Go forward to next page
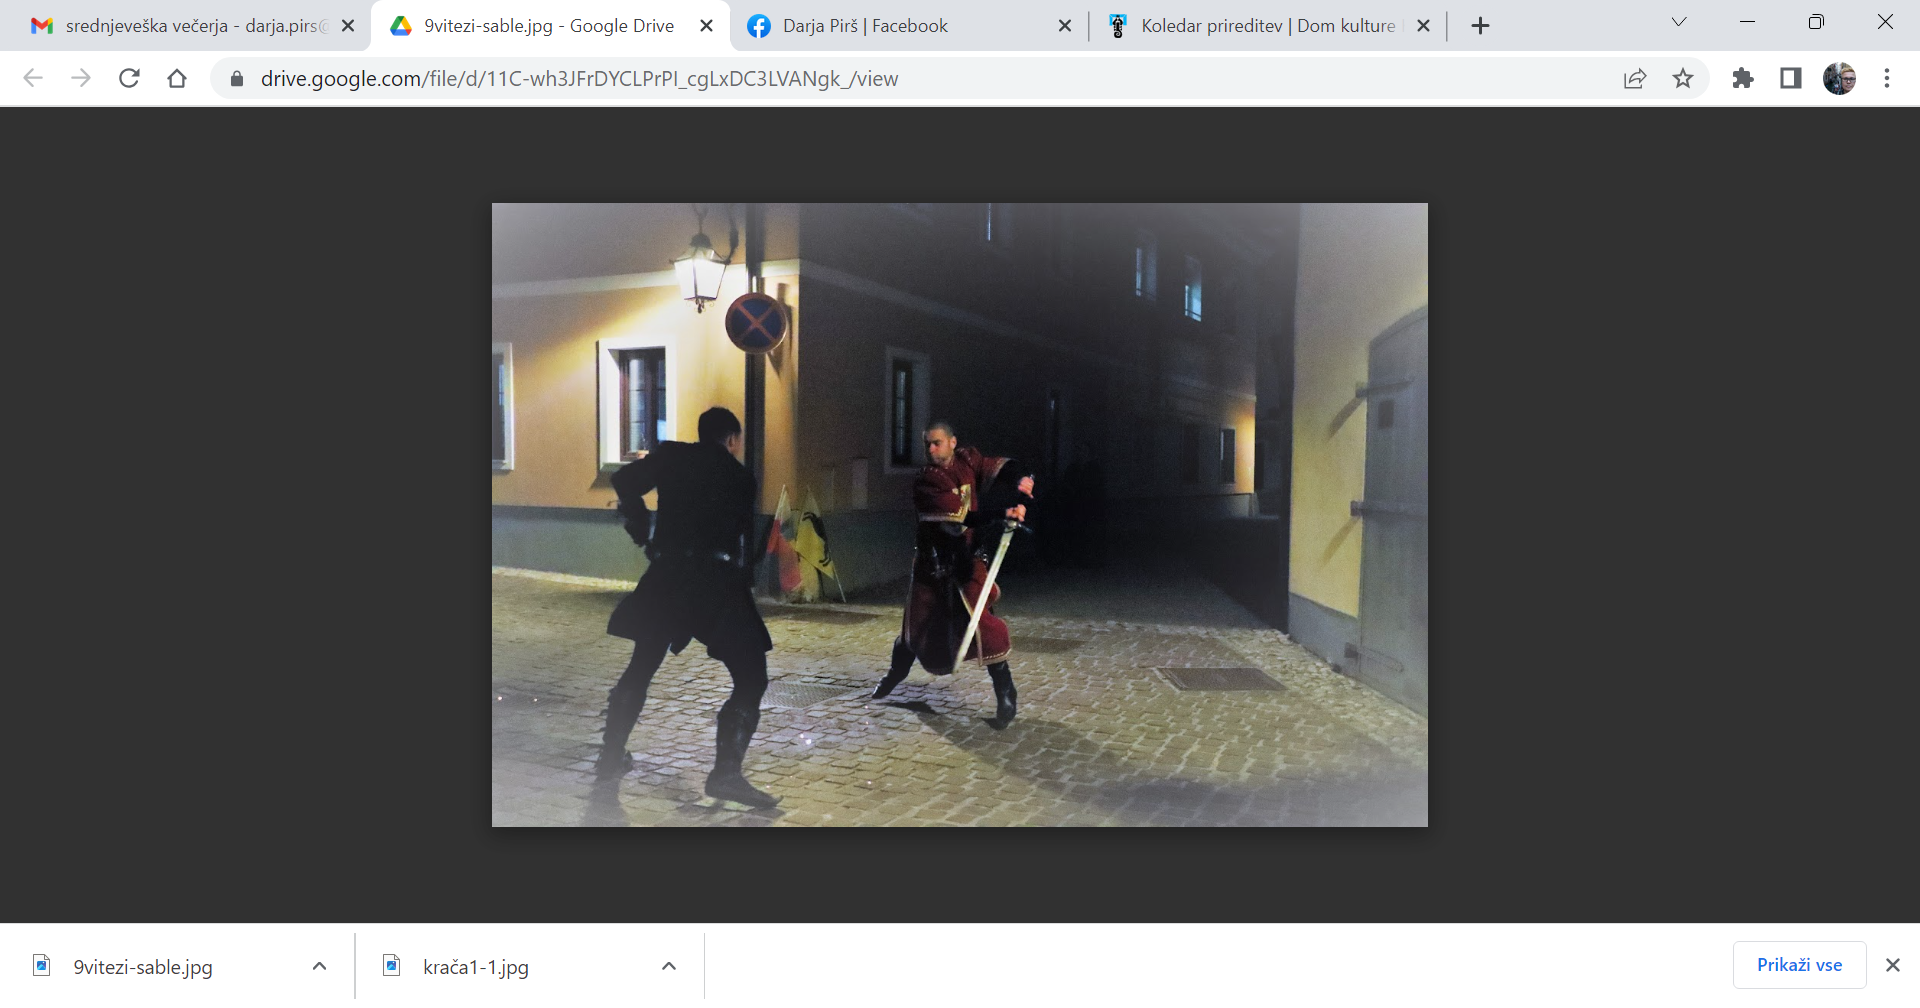The image size is (1920, 1008). click(x=81, y=78)
